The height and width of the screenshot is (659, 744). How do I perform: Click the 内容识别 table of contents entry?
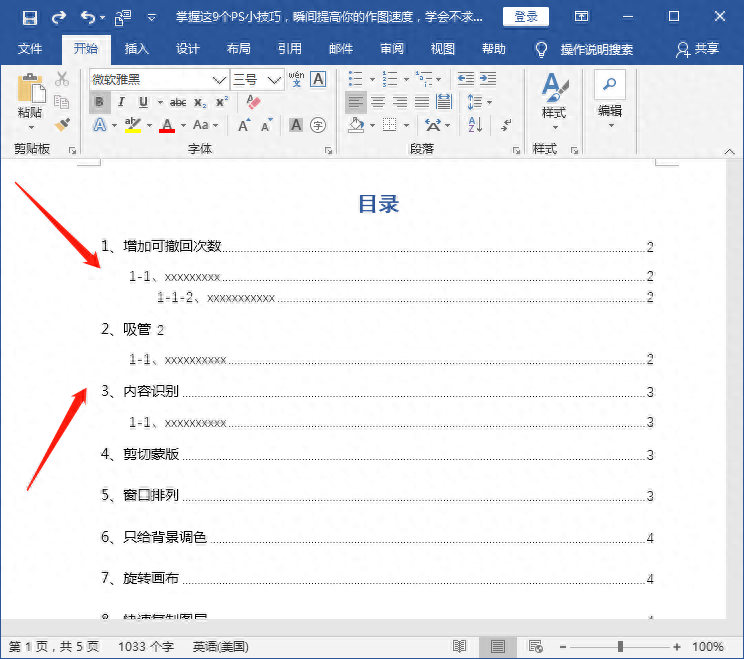point(151,392)
